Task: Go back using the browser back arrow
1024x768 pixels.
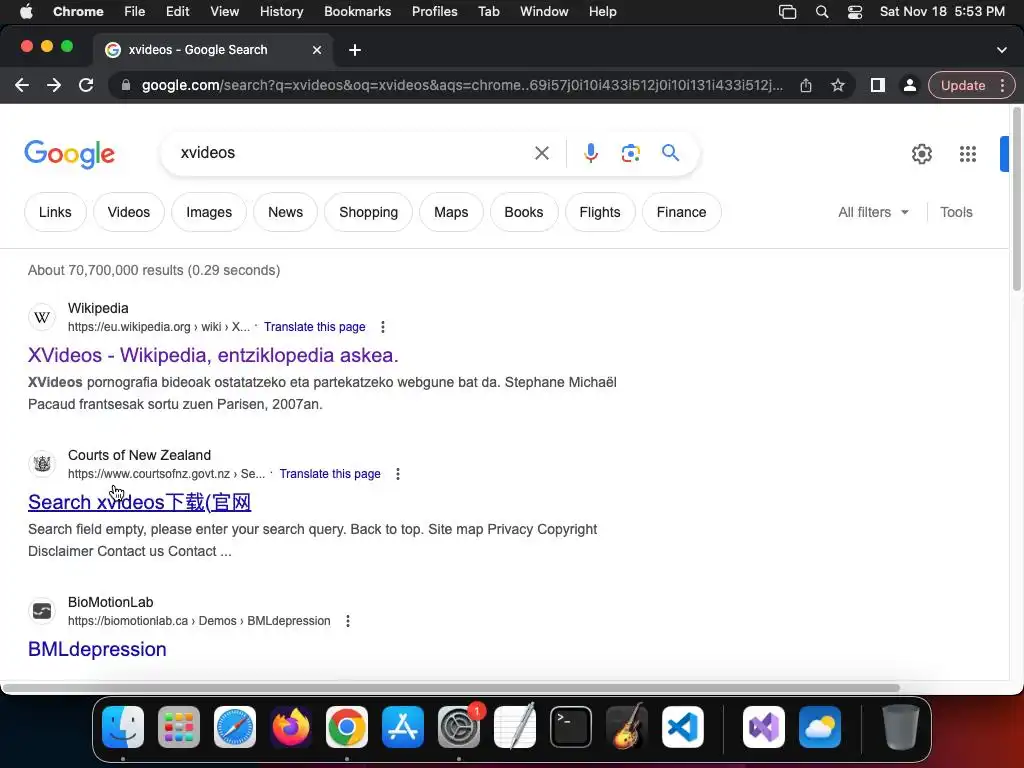Action: tap(22, 86)
